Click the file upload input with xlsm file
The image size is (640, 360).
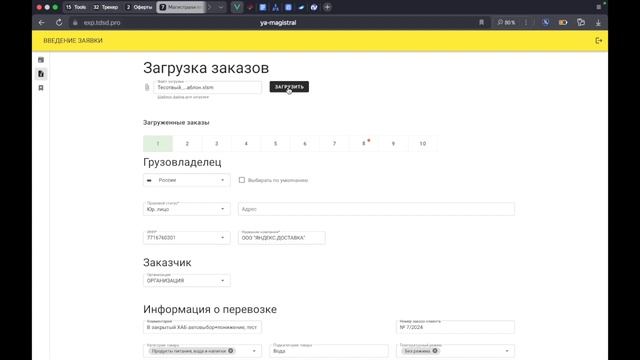pyautogui.click(x=207, y=87)
